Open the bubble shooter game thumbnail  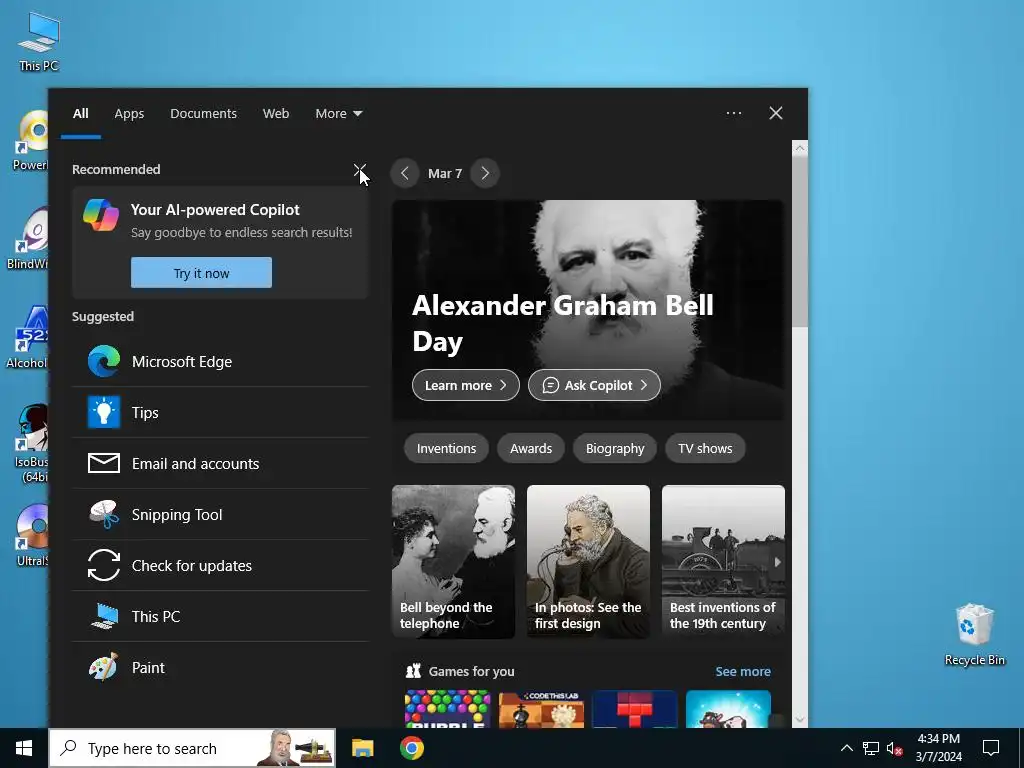click(447, 709)
